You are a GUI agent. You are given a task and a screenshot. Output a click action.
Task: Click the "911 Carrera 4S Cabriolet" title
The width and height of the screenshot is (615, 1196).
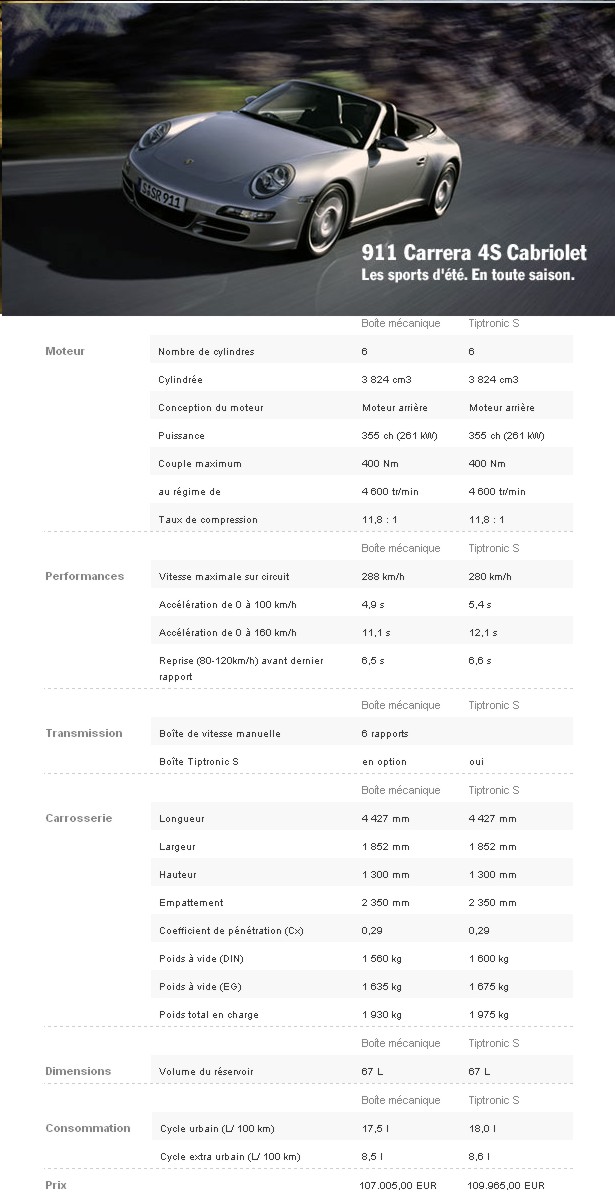[474, 253]
